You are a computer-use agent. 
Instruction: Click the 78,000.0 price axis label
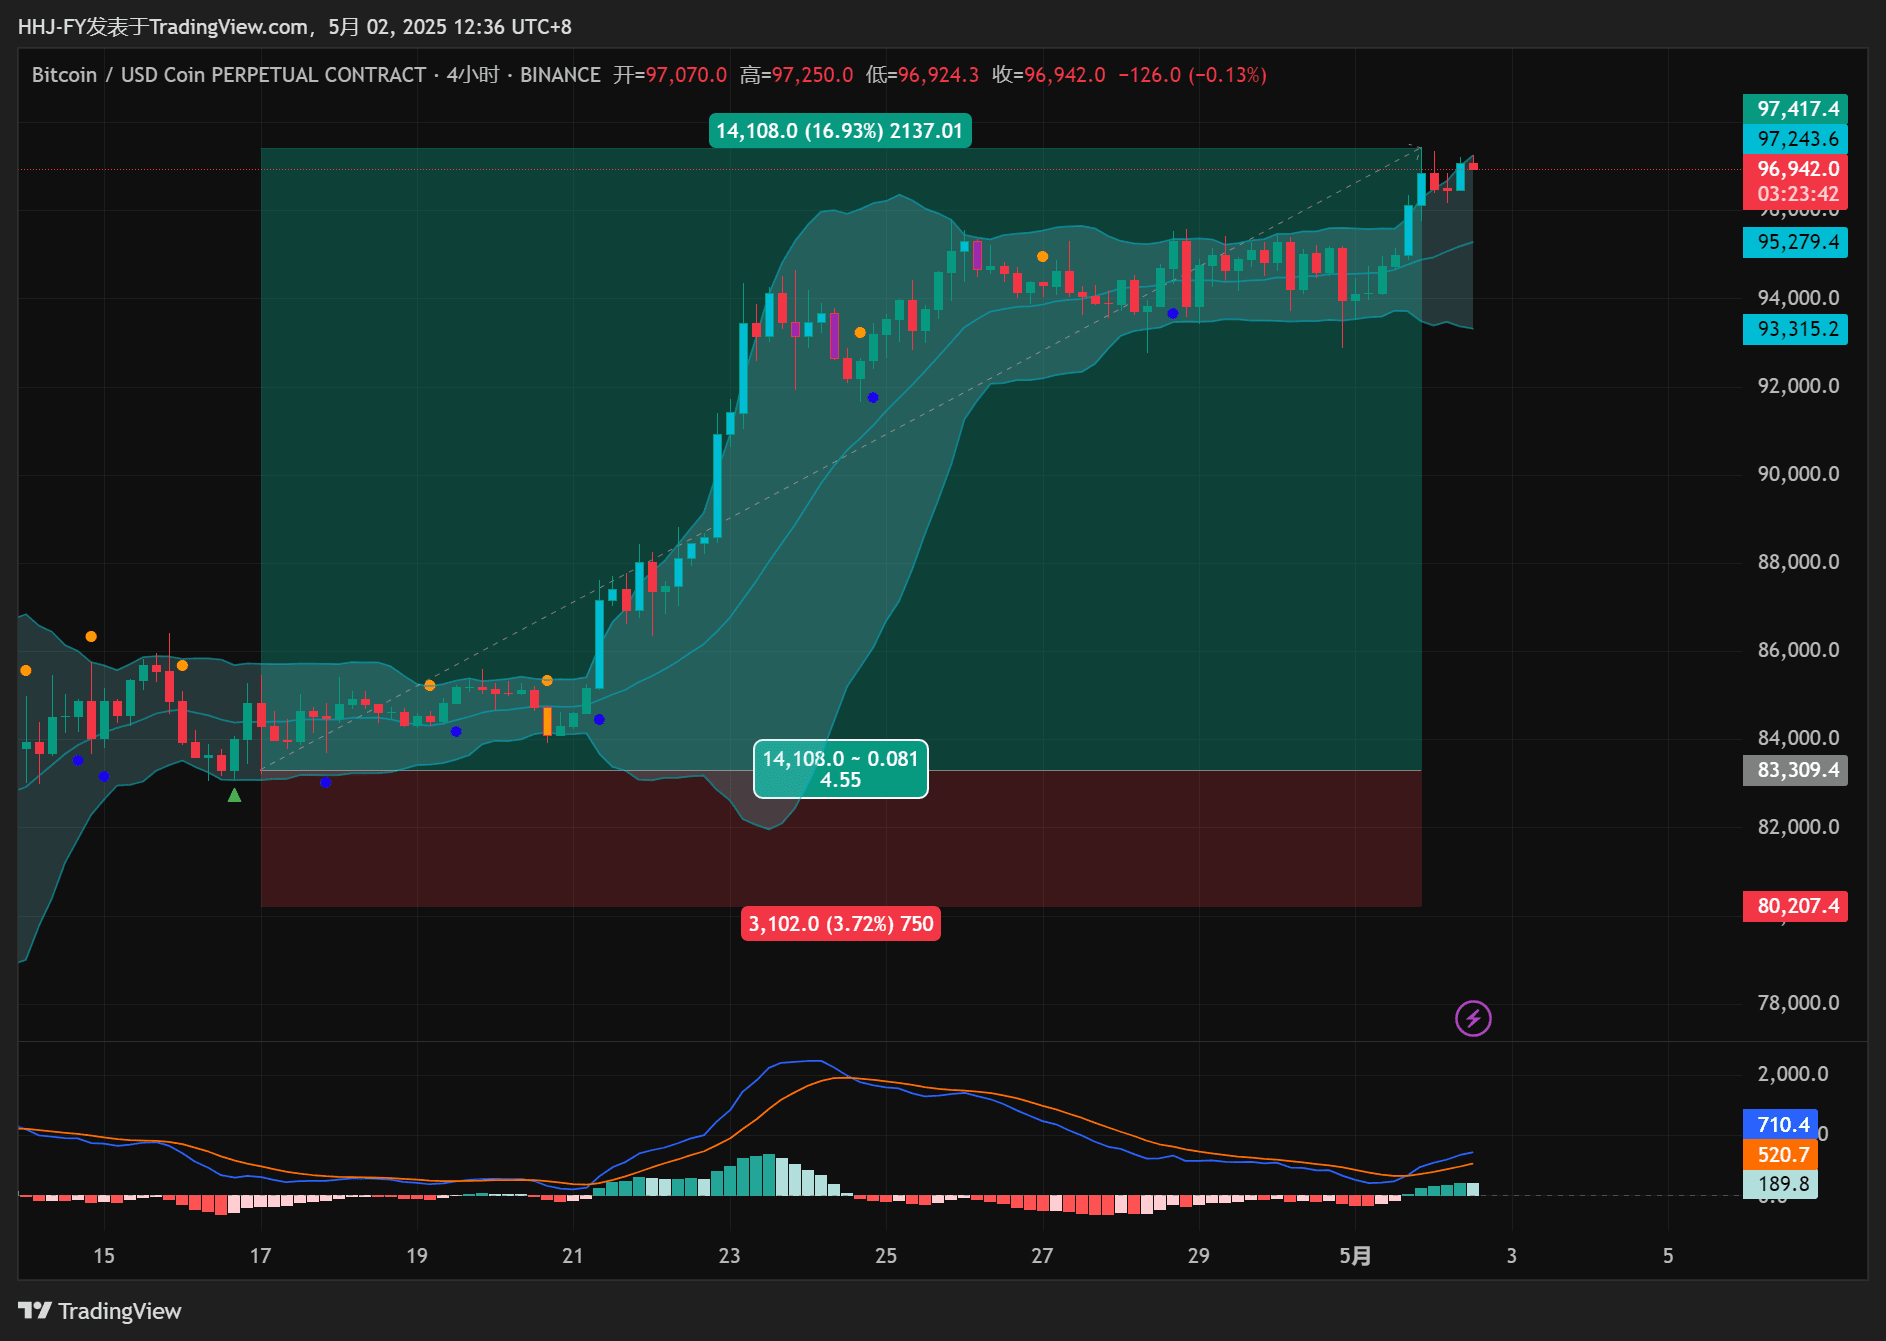coord(1798,1003)
